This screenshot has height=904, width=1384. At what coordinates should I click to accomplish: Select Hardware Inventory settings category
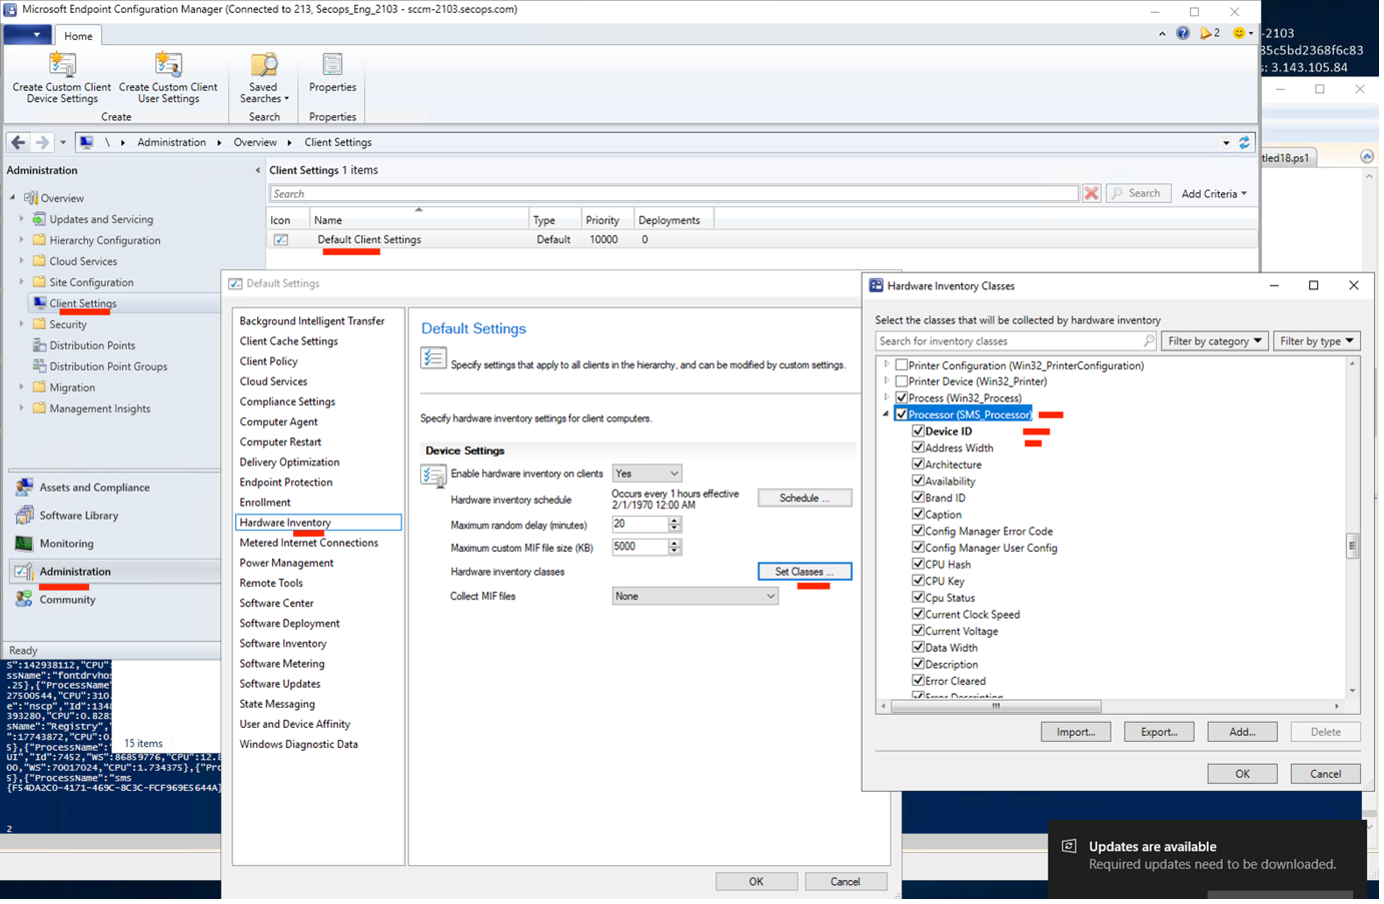pos(318,523)
